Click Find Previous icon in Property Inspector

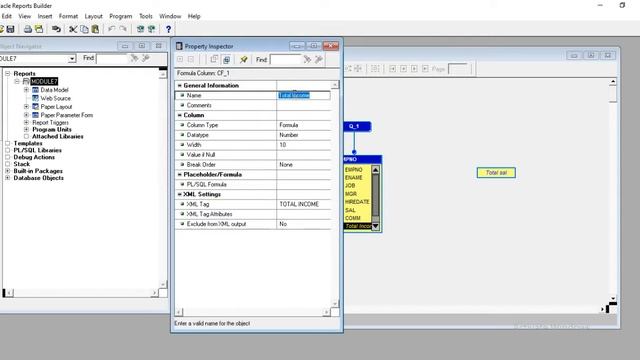pyautogui.click(x=318, y=60)
